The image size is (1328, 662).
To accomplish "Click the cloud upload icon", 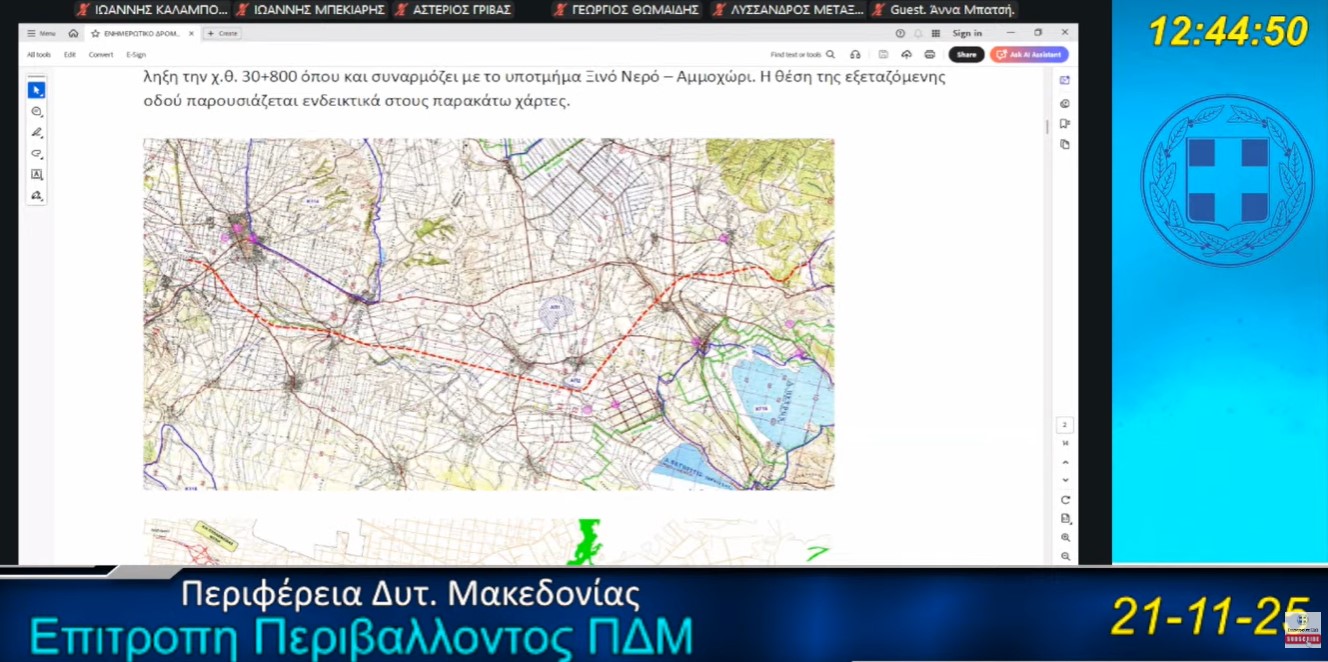I will pos(906,54).
